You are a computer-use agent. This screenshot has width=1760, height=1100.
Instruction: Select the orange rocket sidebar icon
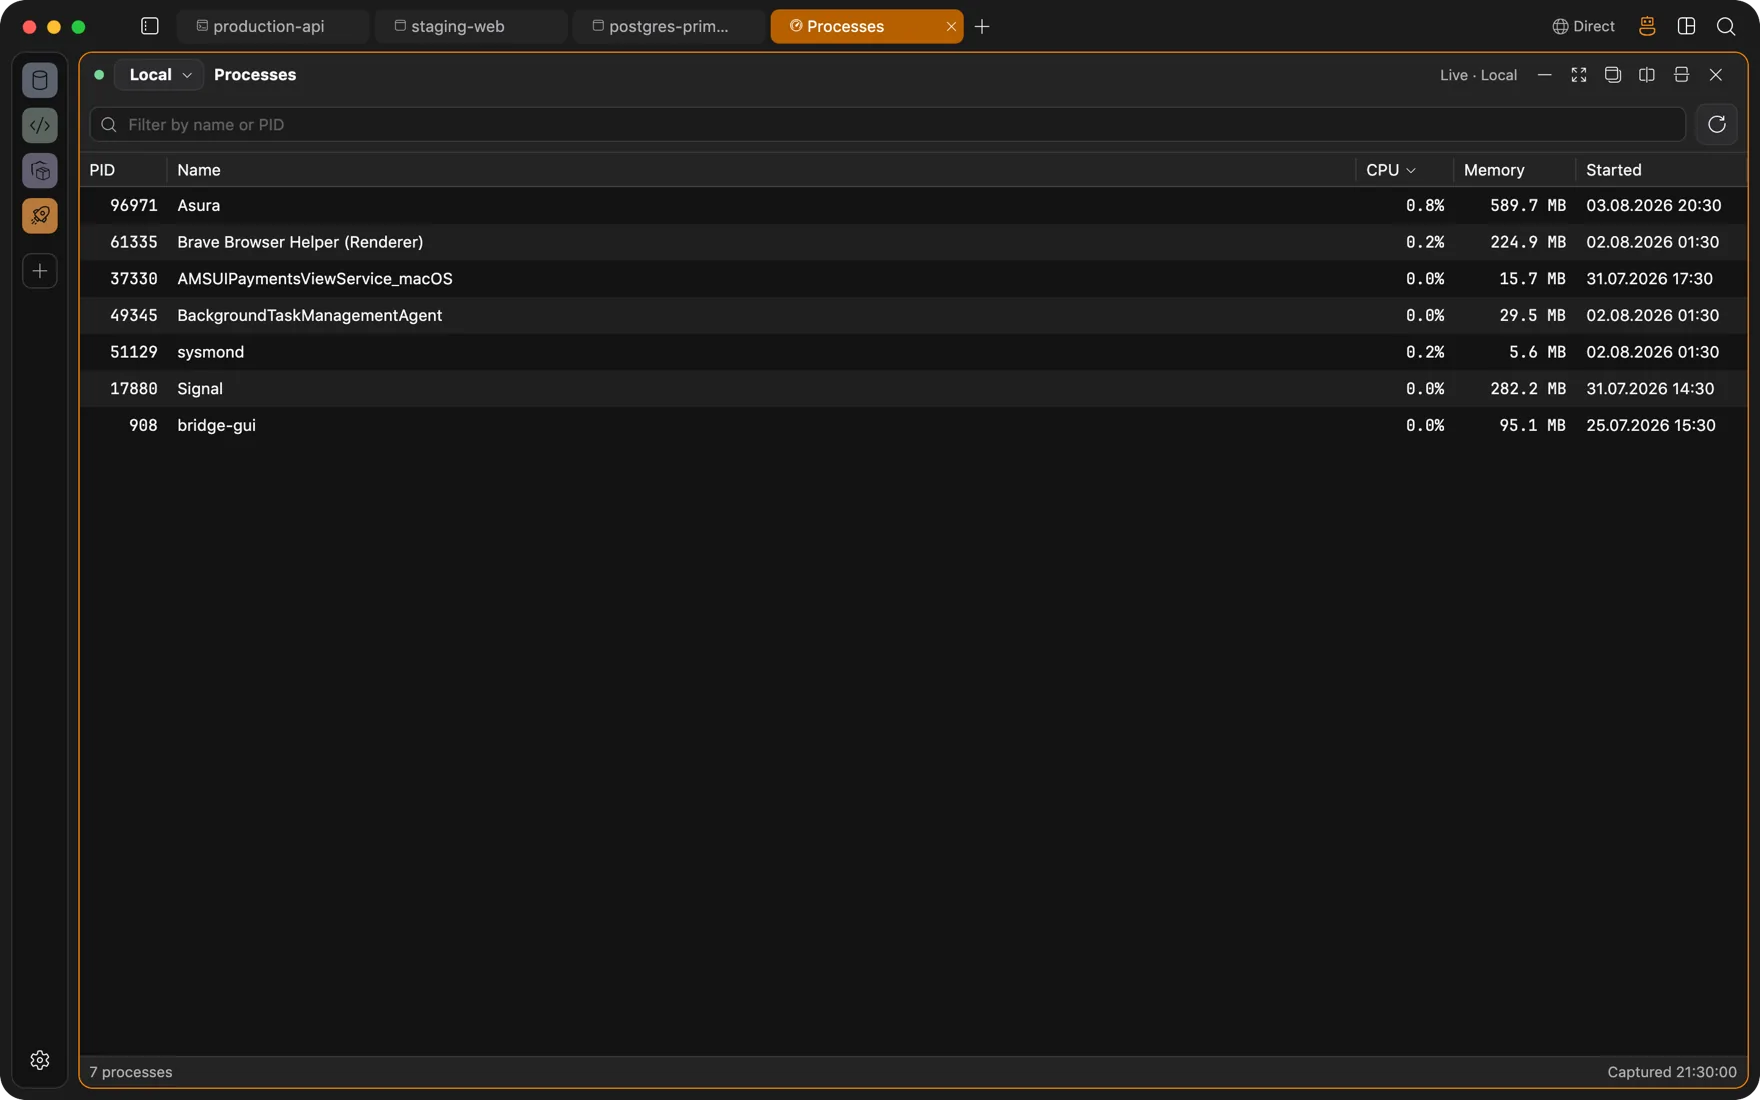[x=40, y=215]
